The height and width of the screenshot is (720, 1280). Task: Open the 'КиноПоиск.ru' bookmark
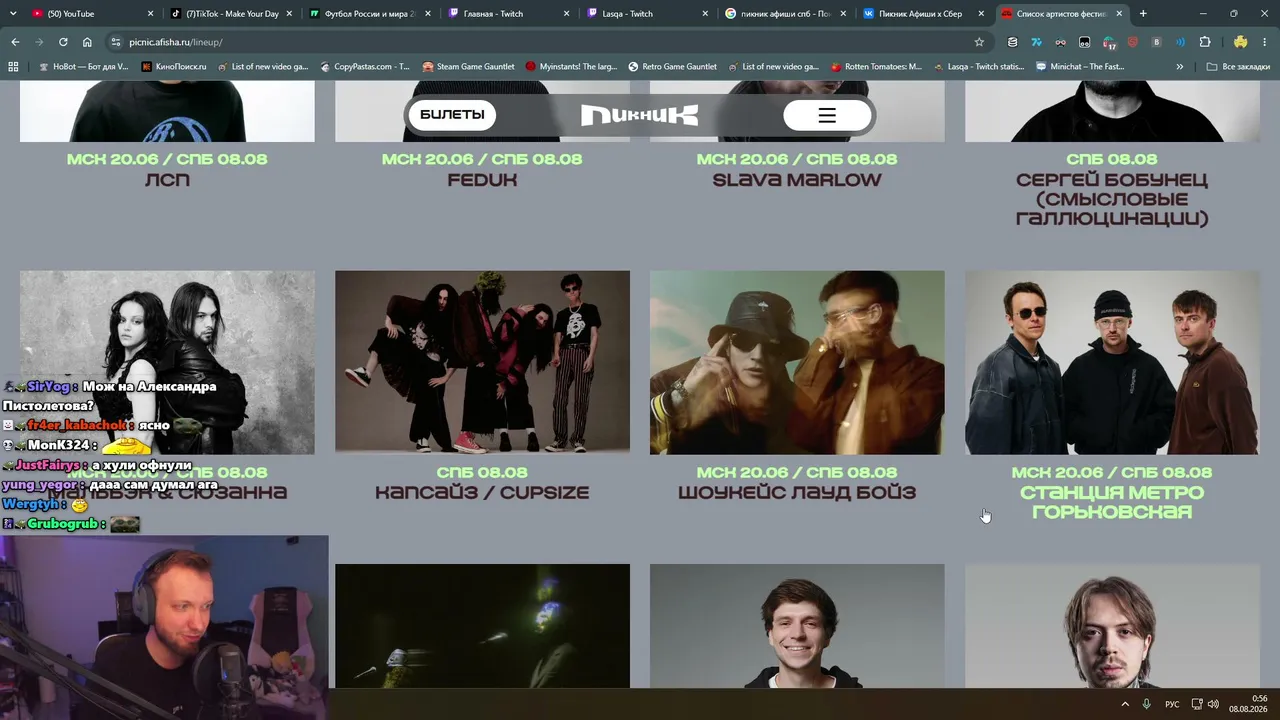pos(174,67)
